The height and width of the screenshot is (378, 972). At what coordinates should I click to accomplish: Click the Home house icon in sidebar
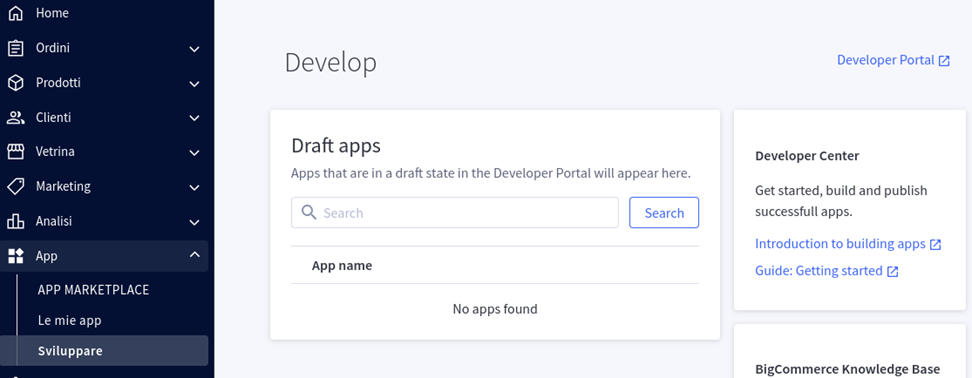[x=15, y=13]
